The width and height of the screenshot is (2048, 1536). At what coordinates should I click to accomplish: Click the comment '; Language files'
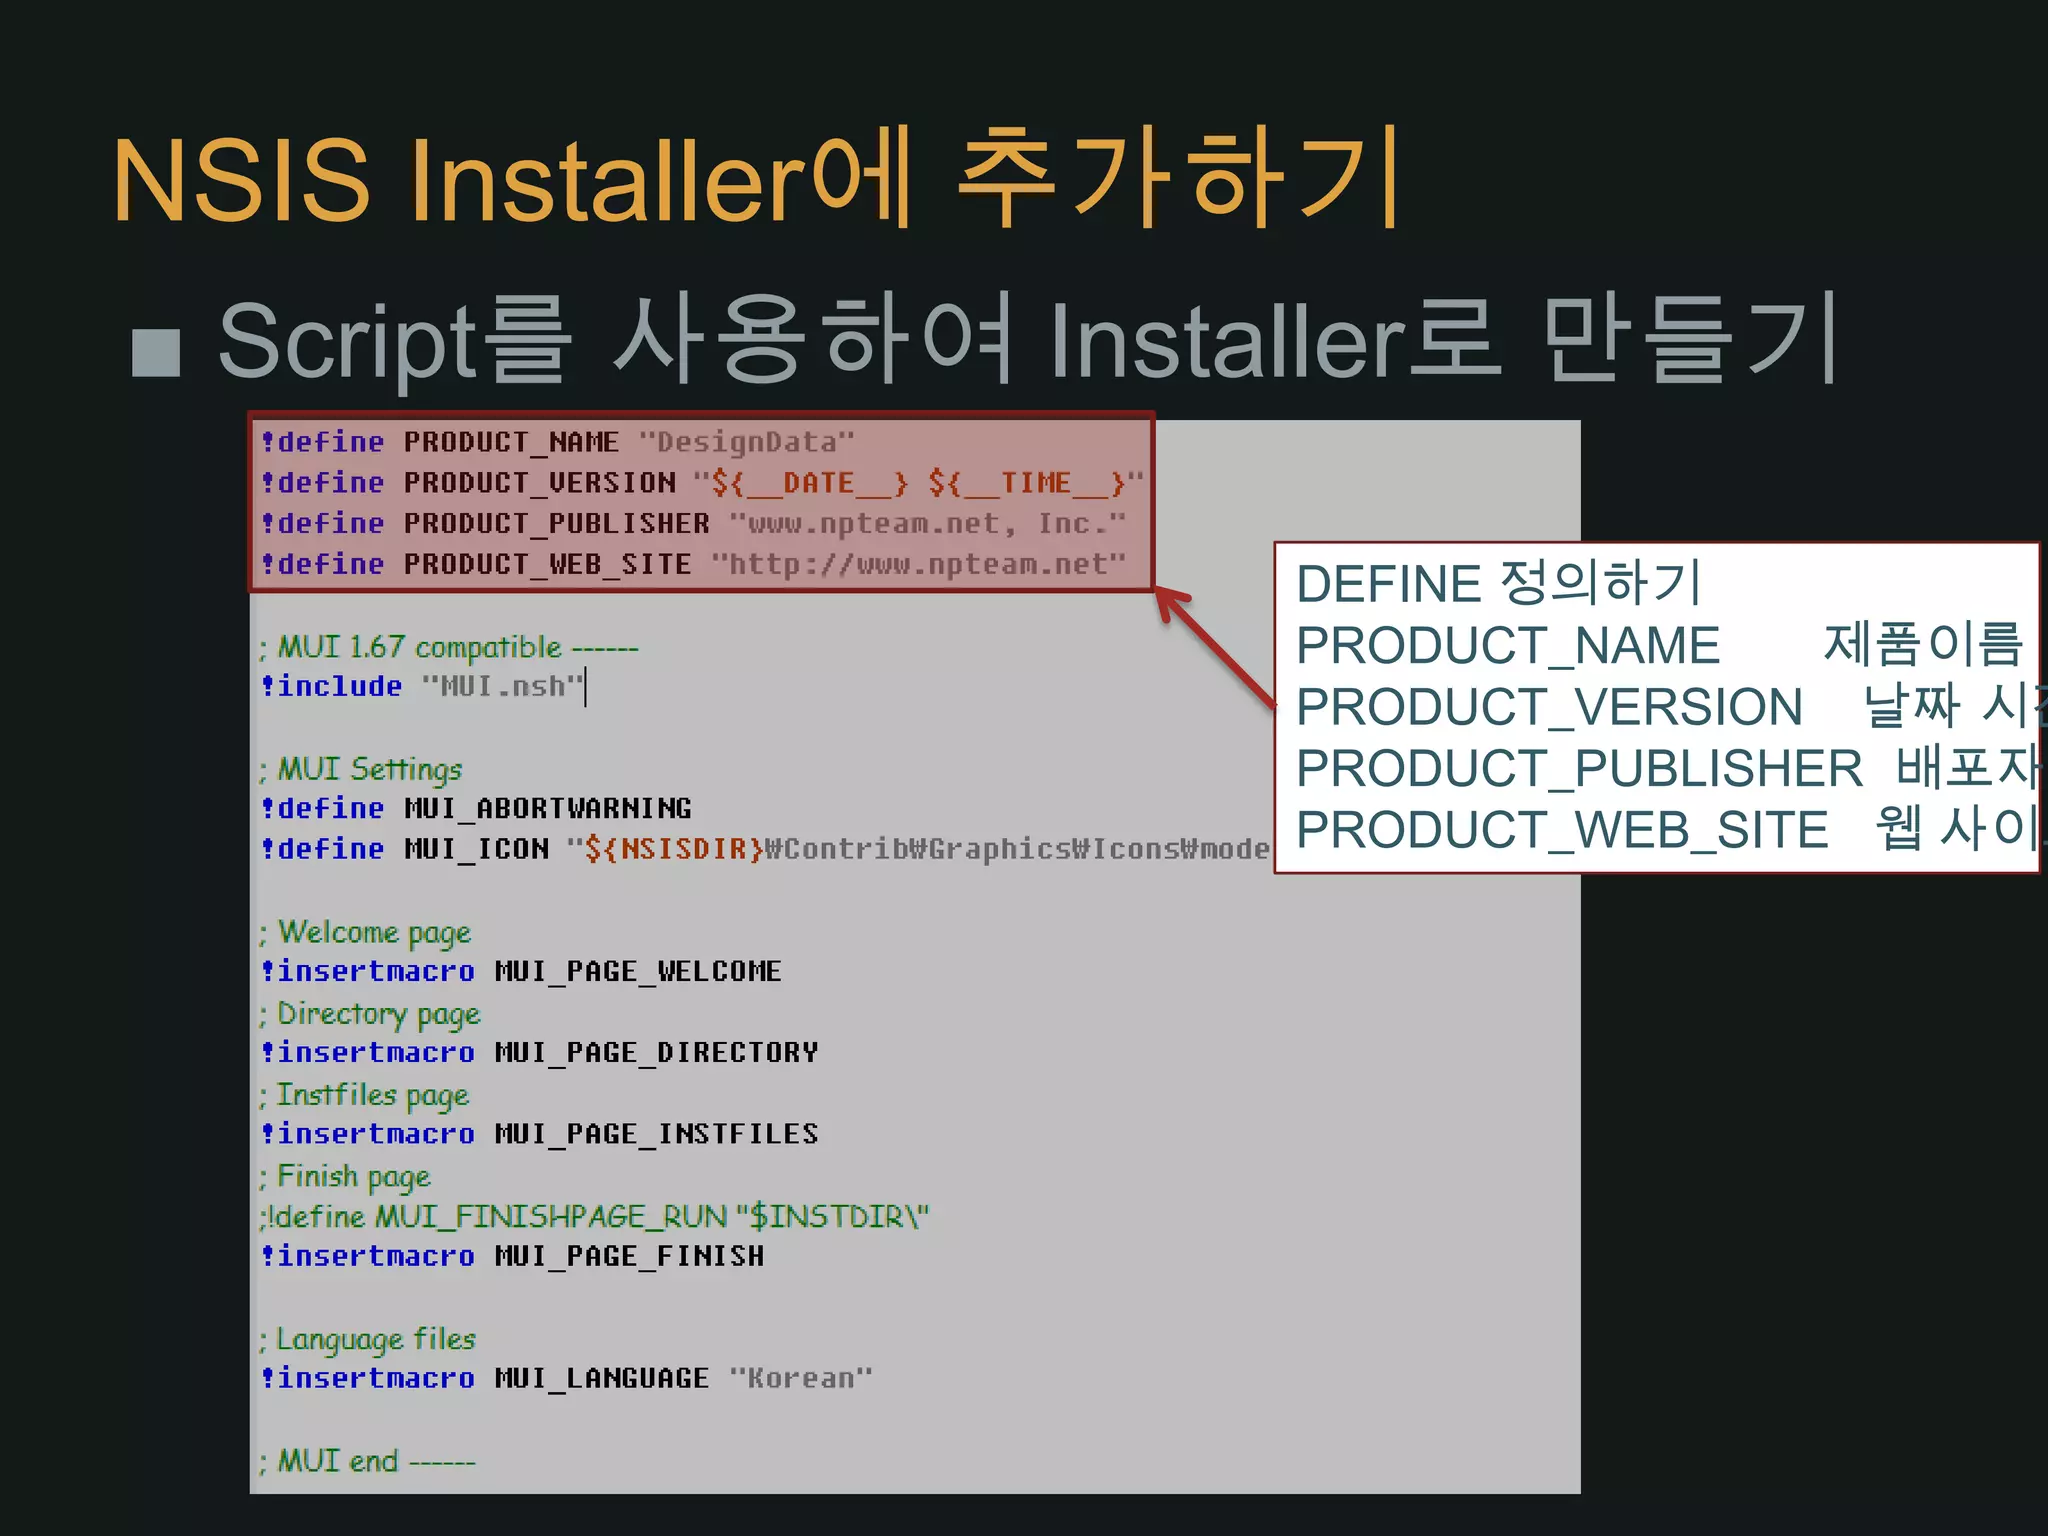[368, 1340]
